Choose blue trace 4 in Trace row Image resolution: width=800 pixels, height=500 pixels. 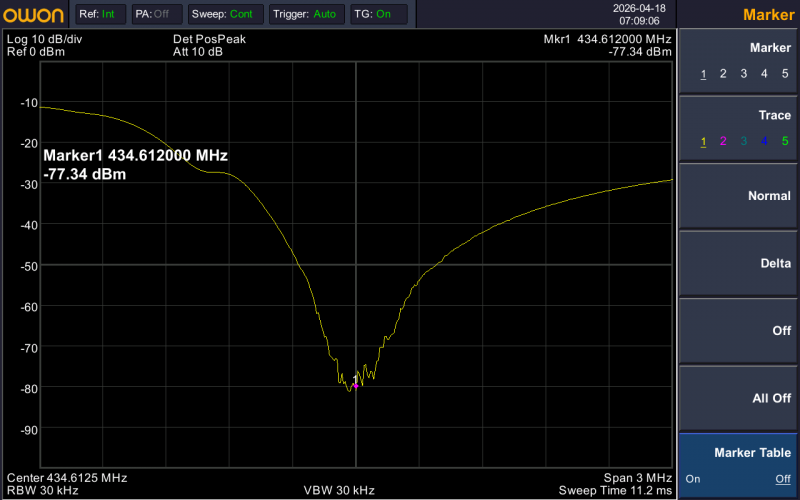tap(765, 141)
